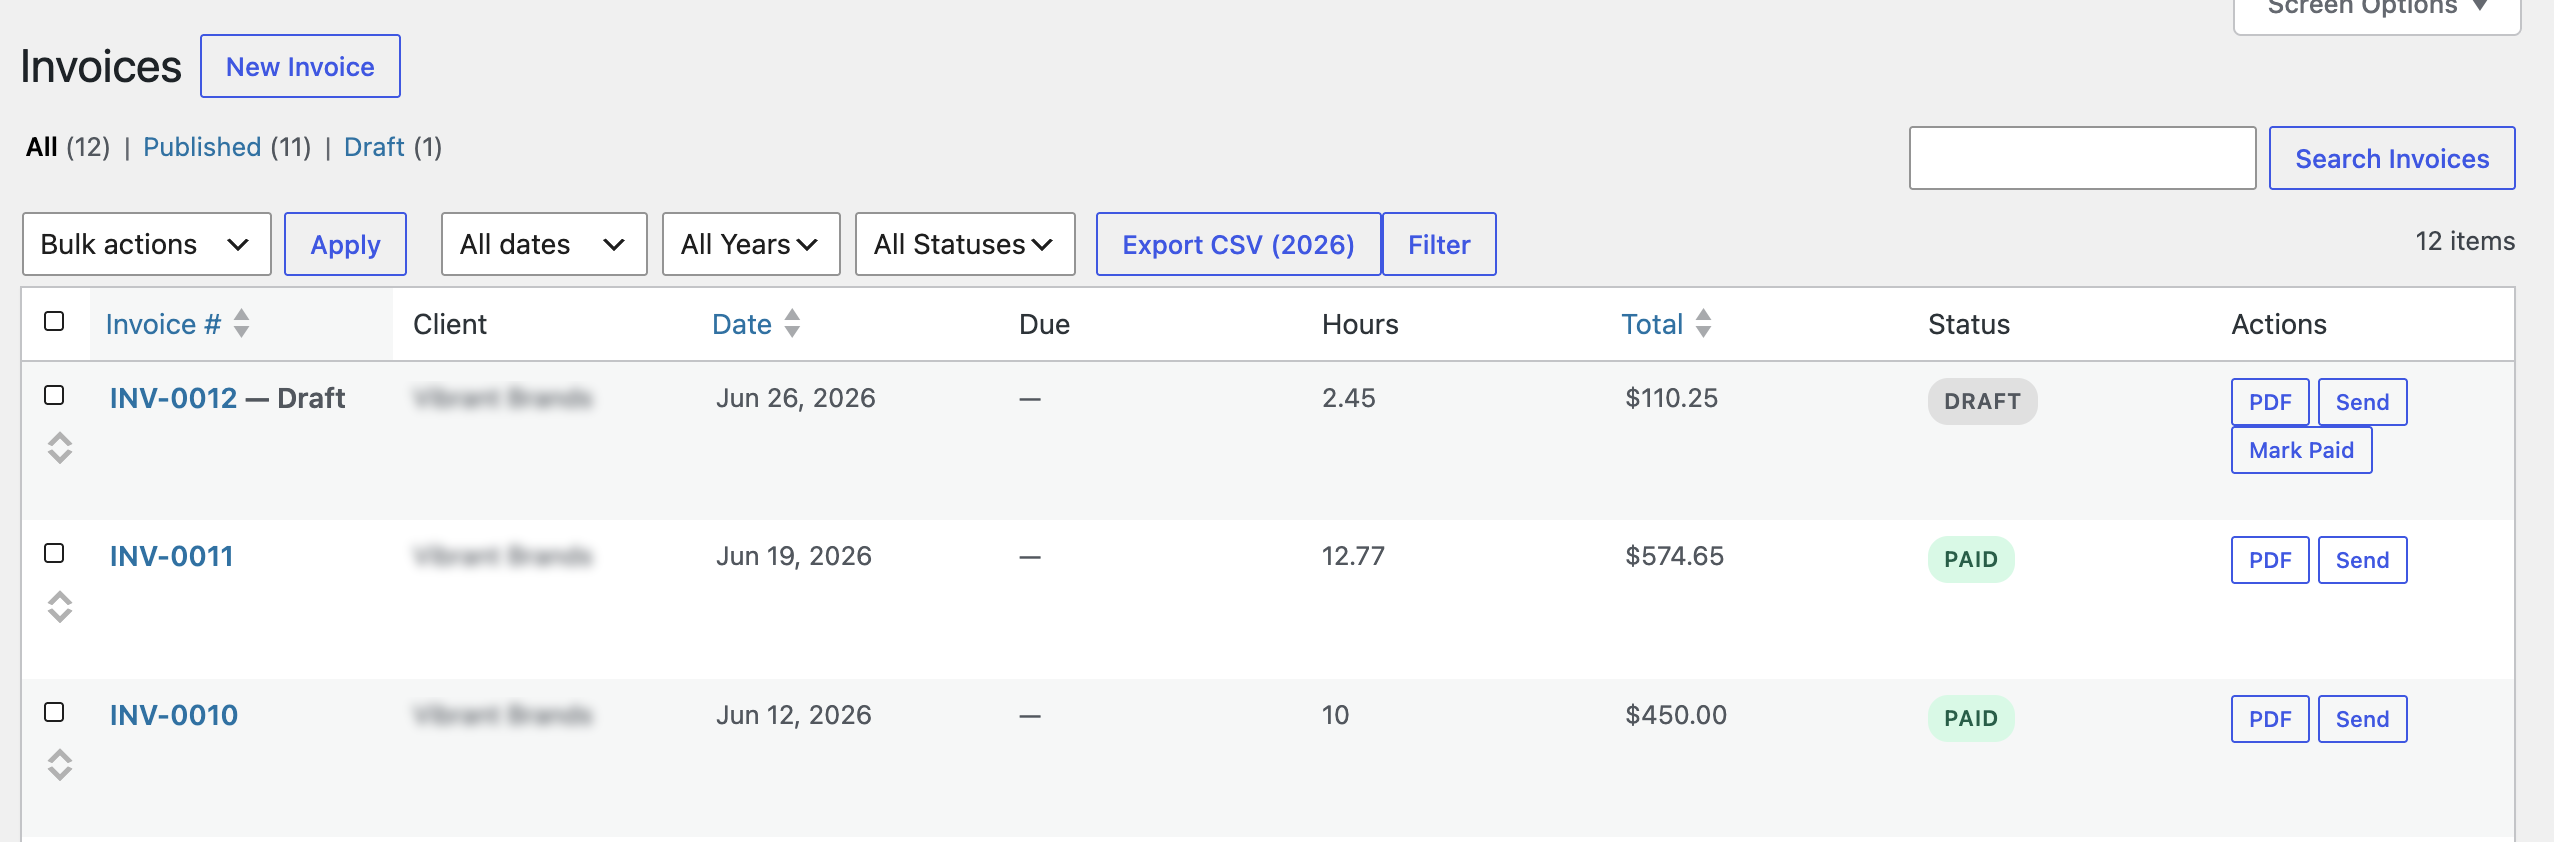Check the INV-0012 row checkbox

coord(55,395)
